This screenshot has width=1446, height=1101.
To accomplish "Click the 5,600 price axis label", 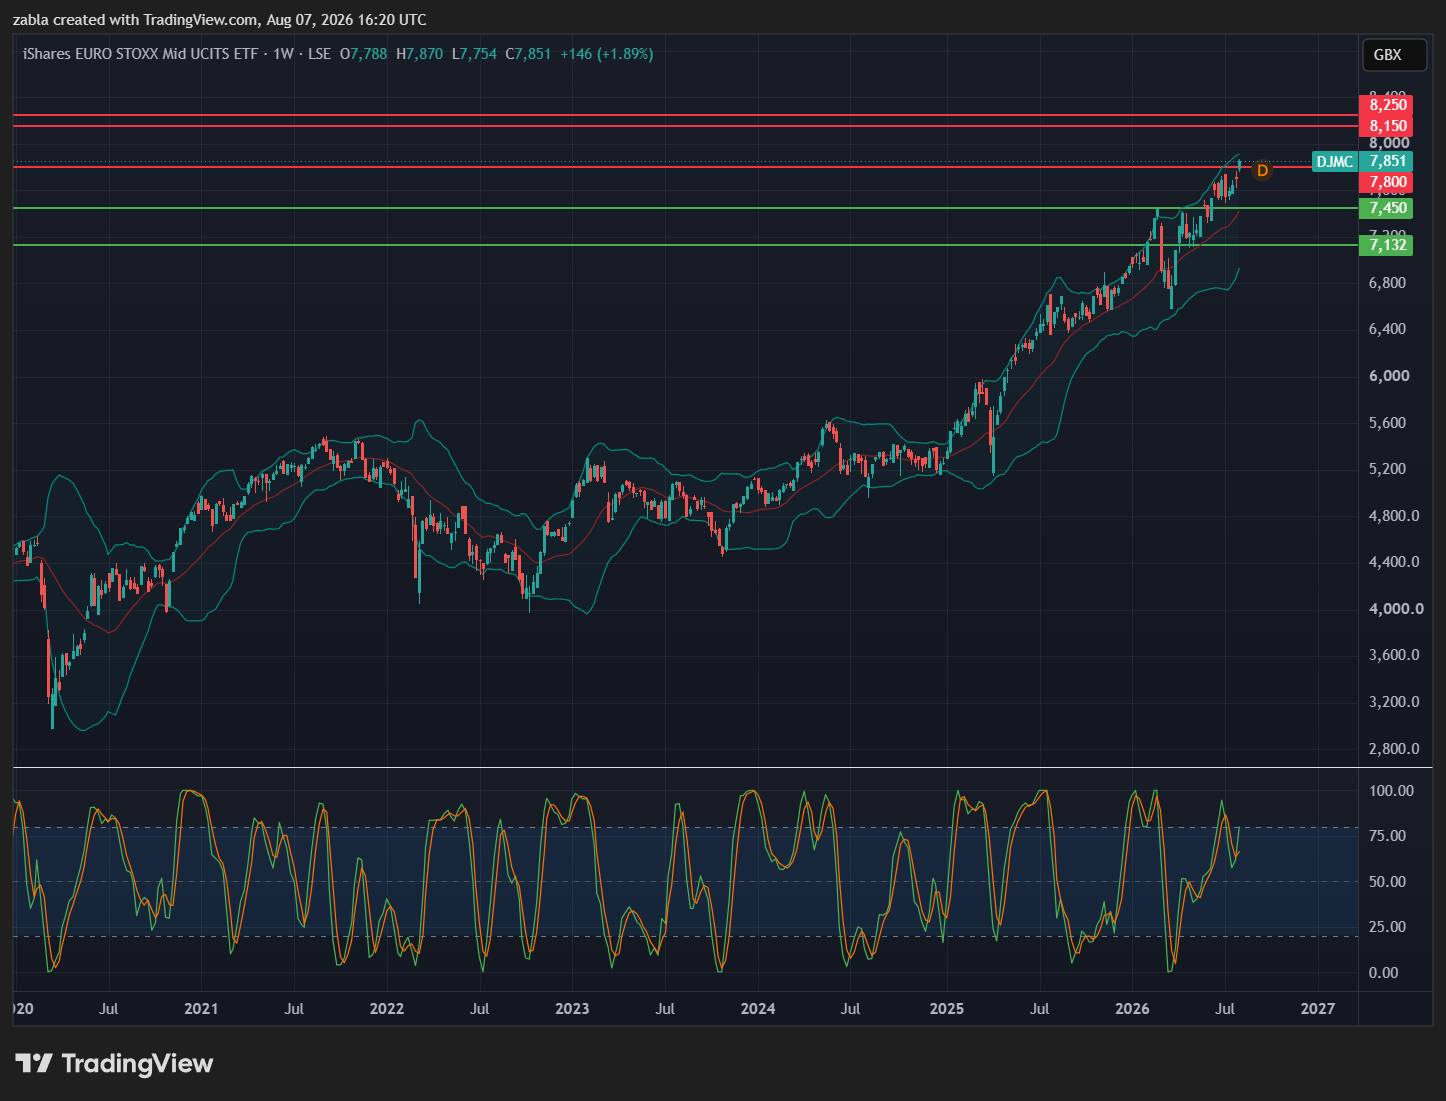I will point(1387,423).
